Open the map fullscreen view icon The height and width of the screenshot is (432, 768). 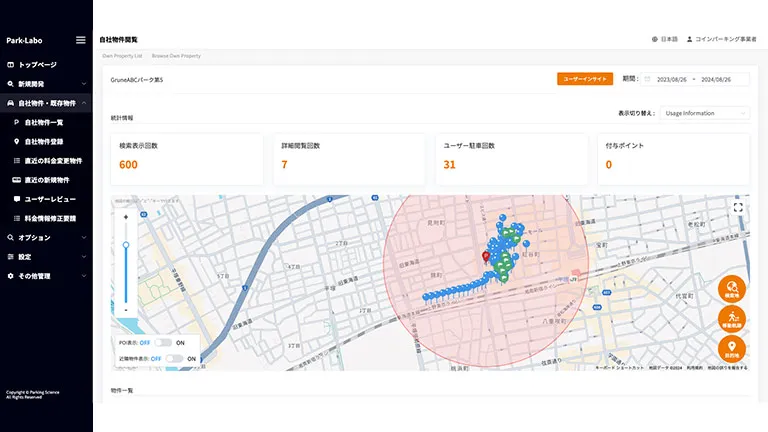click(x=738, y=208)
